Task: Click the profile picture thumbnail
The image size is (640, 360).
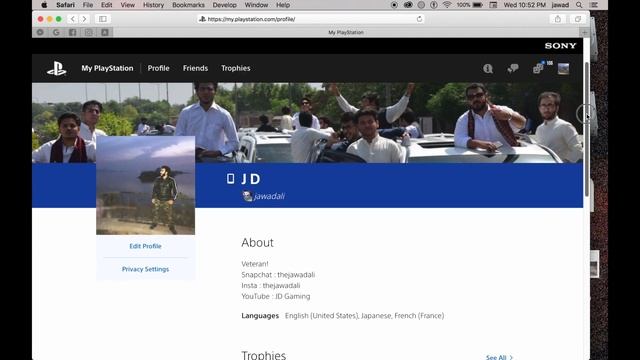Action: click(146, 185)
